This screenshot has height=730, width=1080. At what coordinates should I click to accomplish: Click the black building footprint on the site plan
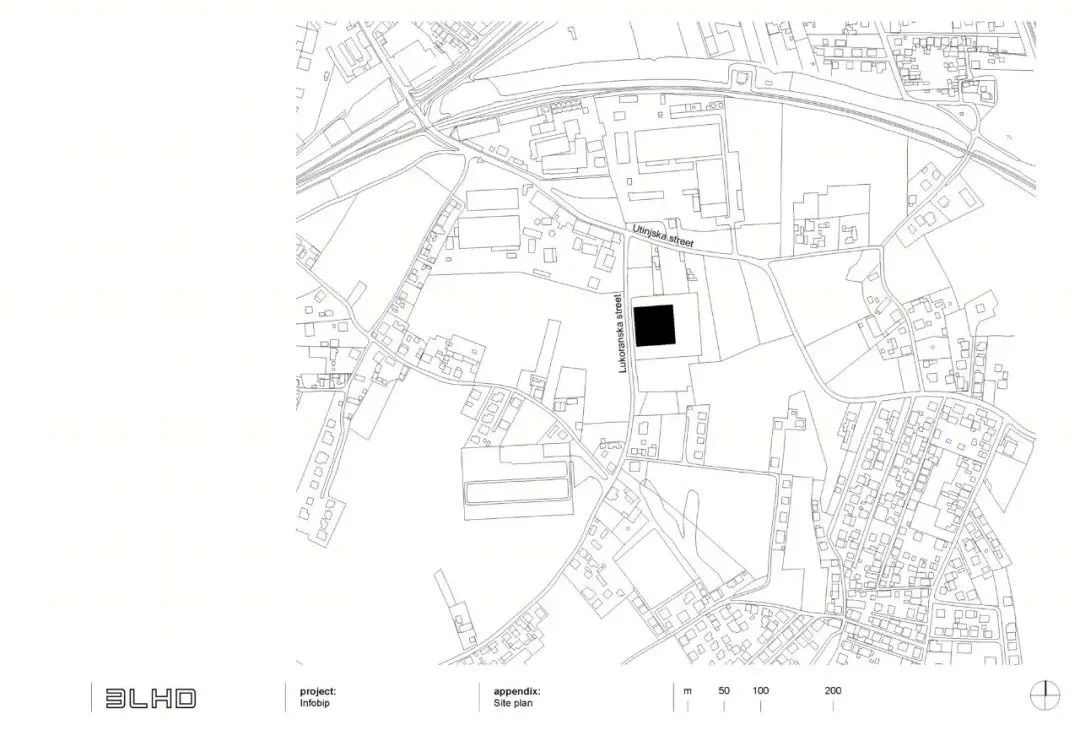(x=654, y=325)
